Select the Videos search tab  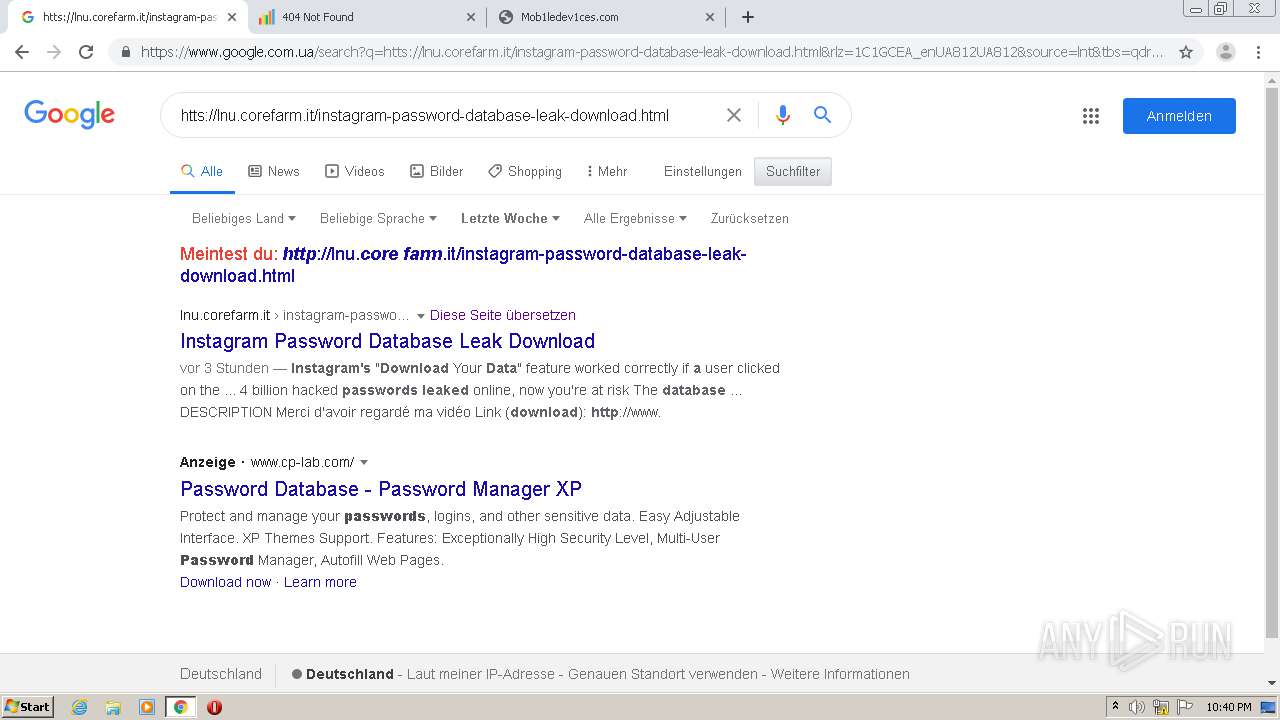[x=355, y=171]
